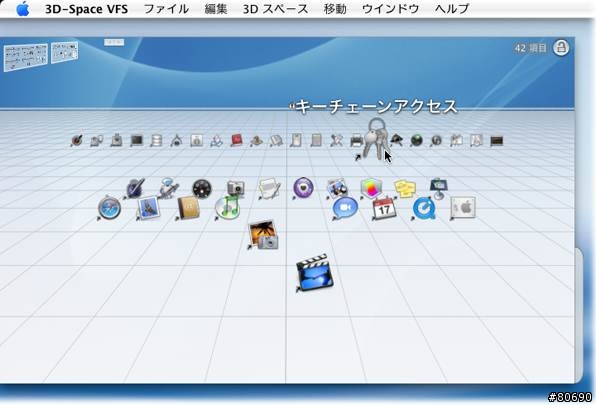
Task: Open the Apple menu
Action: [23, 9]
